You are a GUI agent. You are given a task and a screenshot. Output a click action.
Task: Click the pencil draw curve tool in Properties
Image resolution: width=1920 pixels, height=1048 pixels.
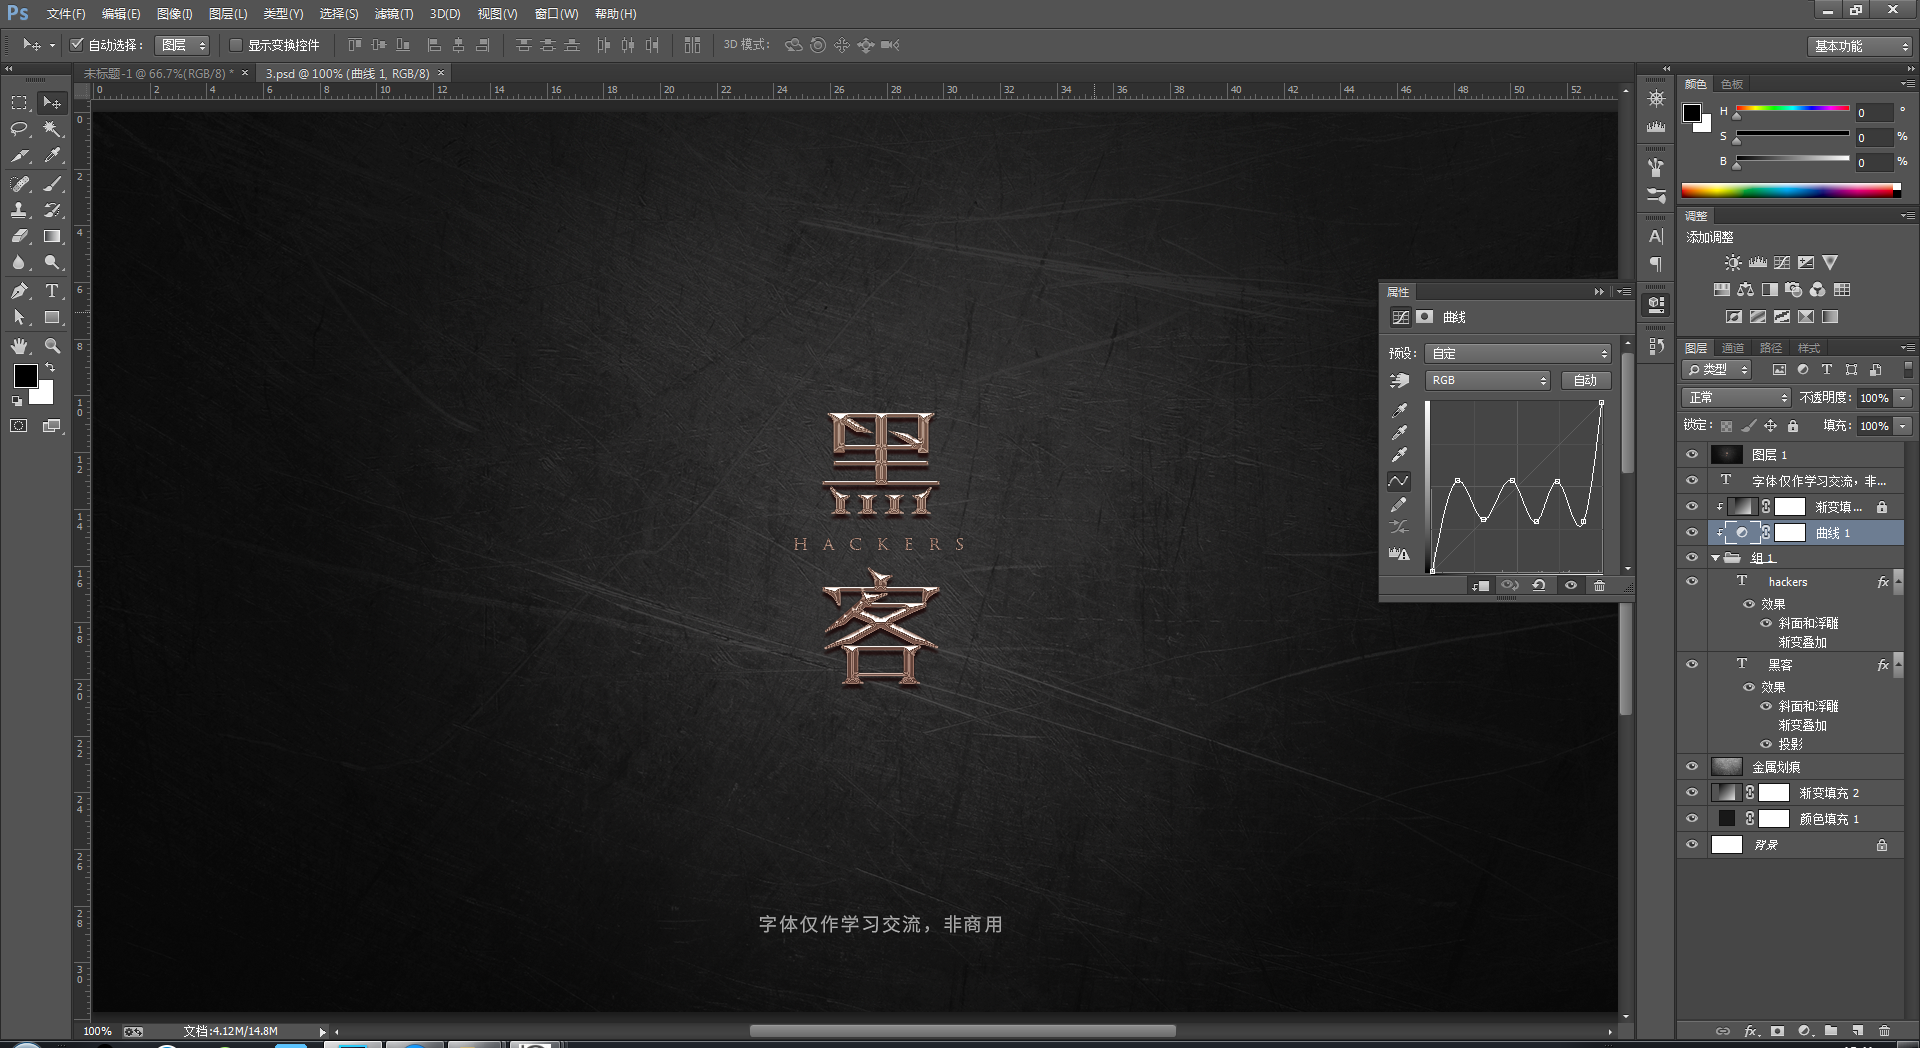click(x=1399, y=504)
